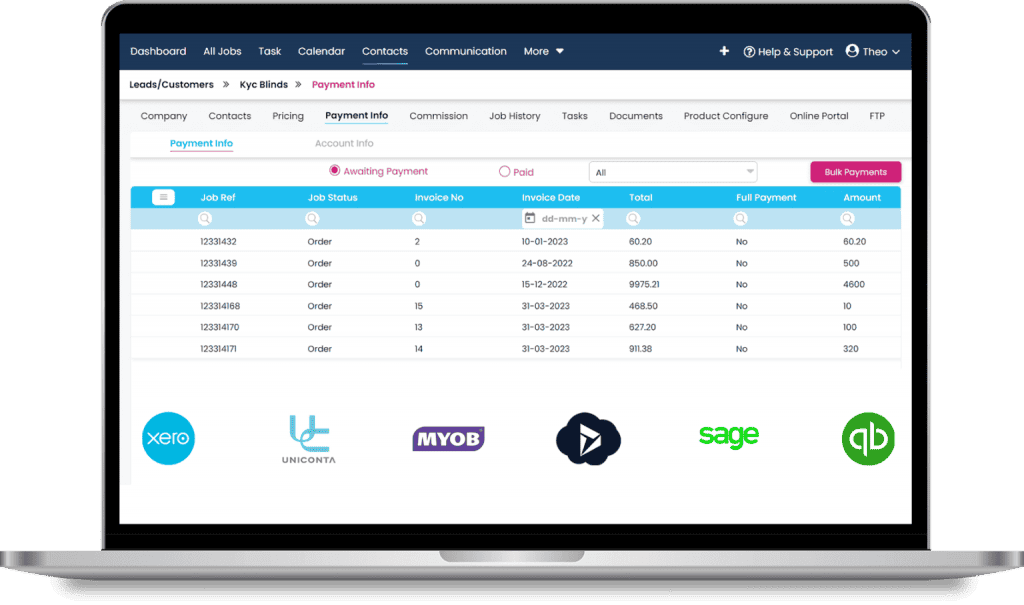Select the Paid radio button
Screen dimensions: 1024x605
tap(504, 172)
